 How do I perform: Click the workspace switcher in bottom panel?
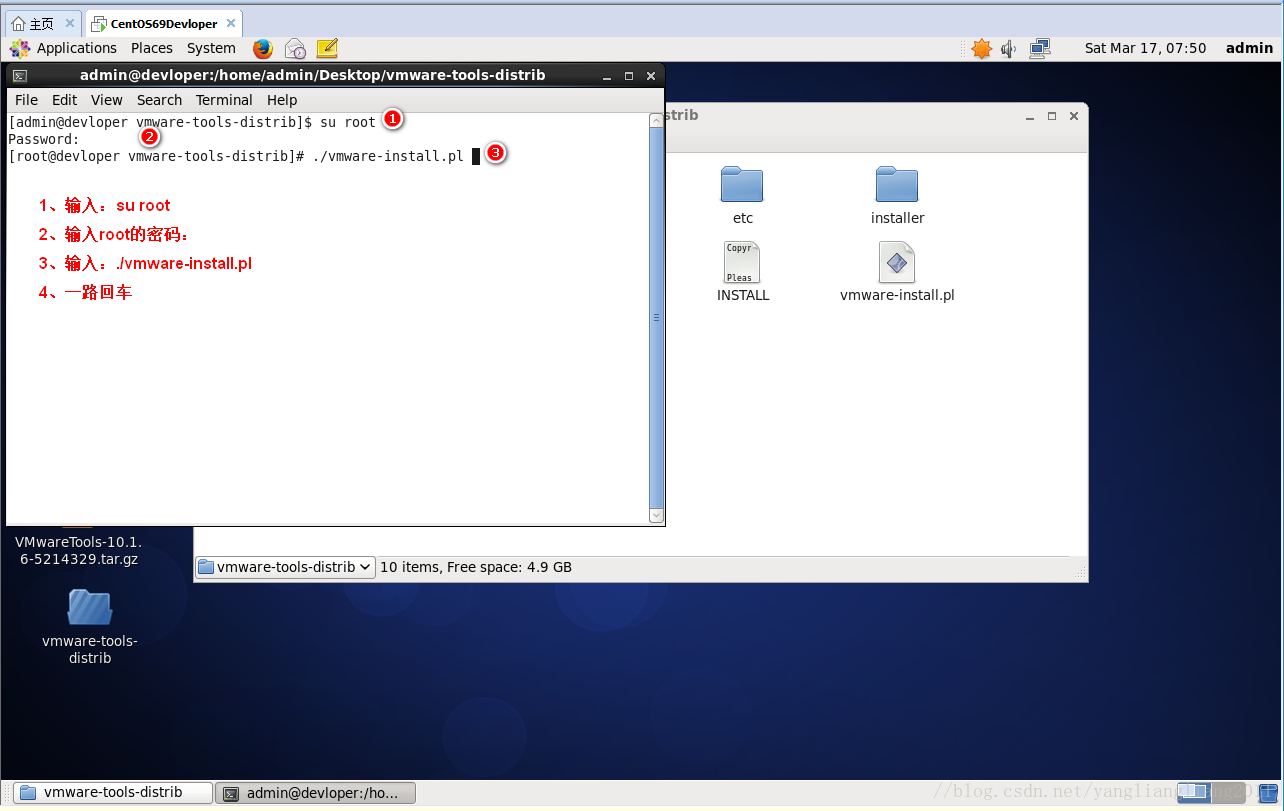click(1210, 792)
